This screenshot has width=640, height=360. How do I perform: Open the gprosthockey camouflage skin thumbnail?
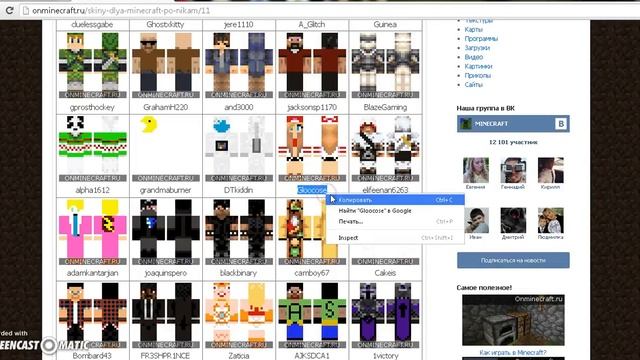tap(92, 65)
